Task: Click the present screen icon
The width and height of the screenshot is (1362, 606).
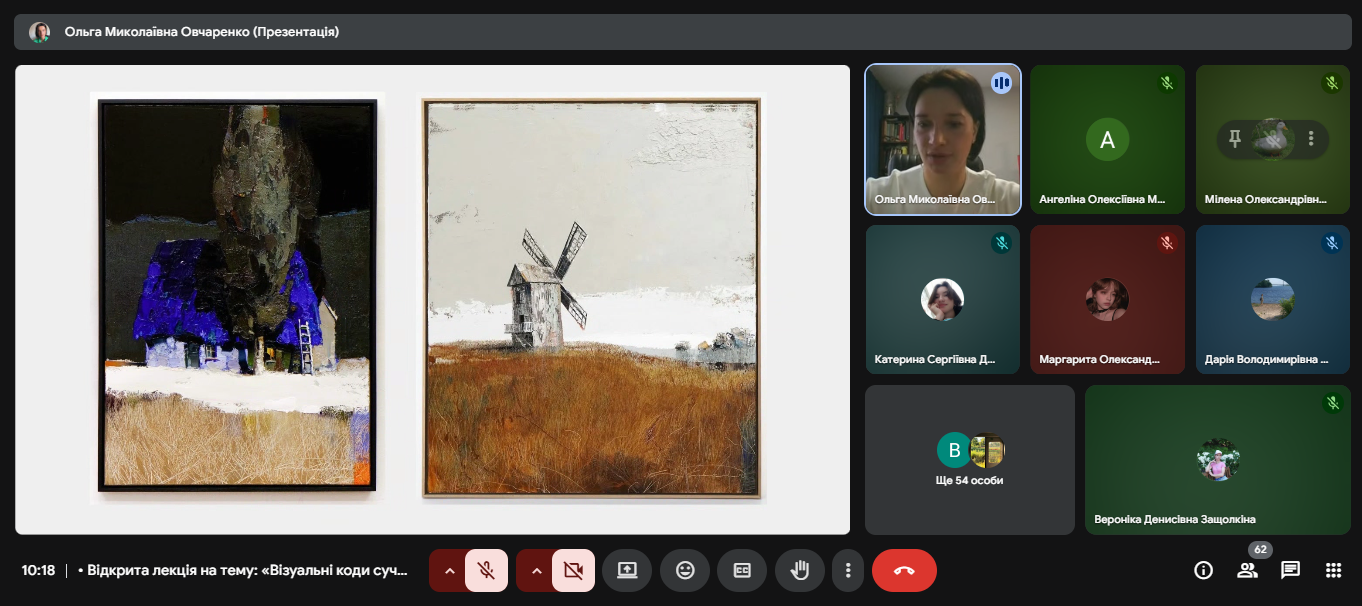Action: pos(627,571)
